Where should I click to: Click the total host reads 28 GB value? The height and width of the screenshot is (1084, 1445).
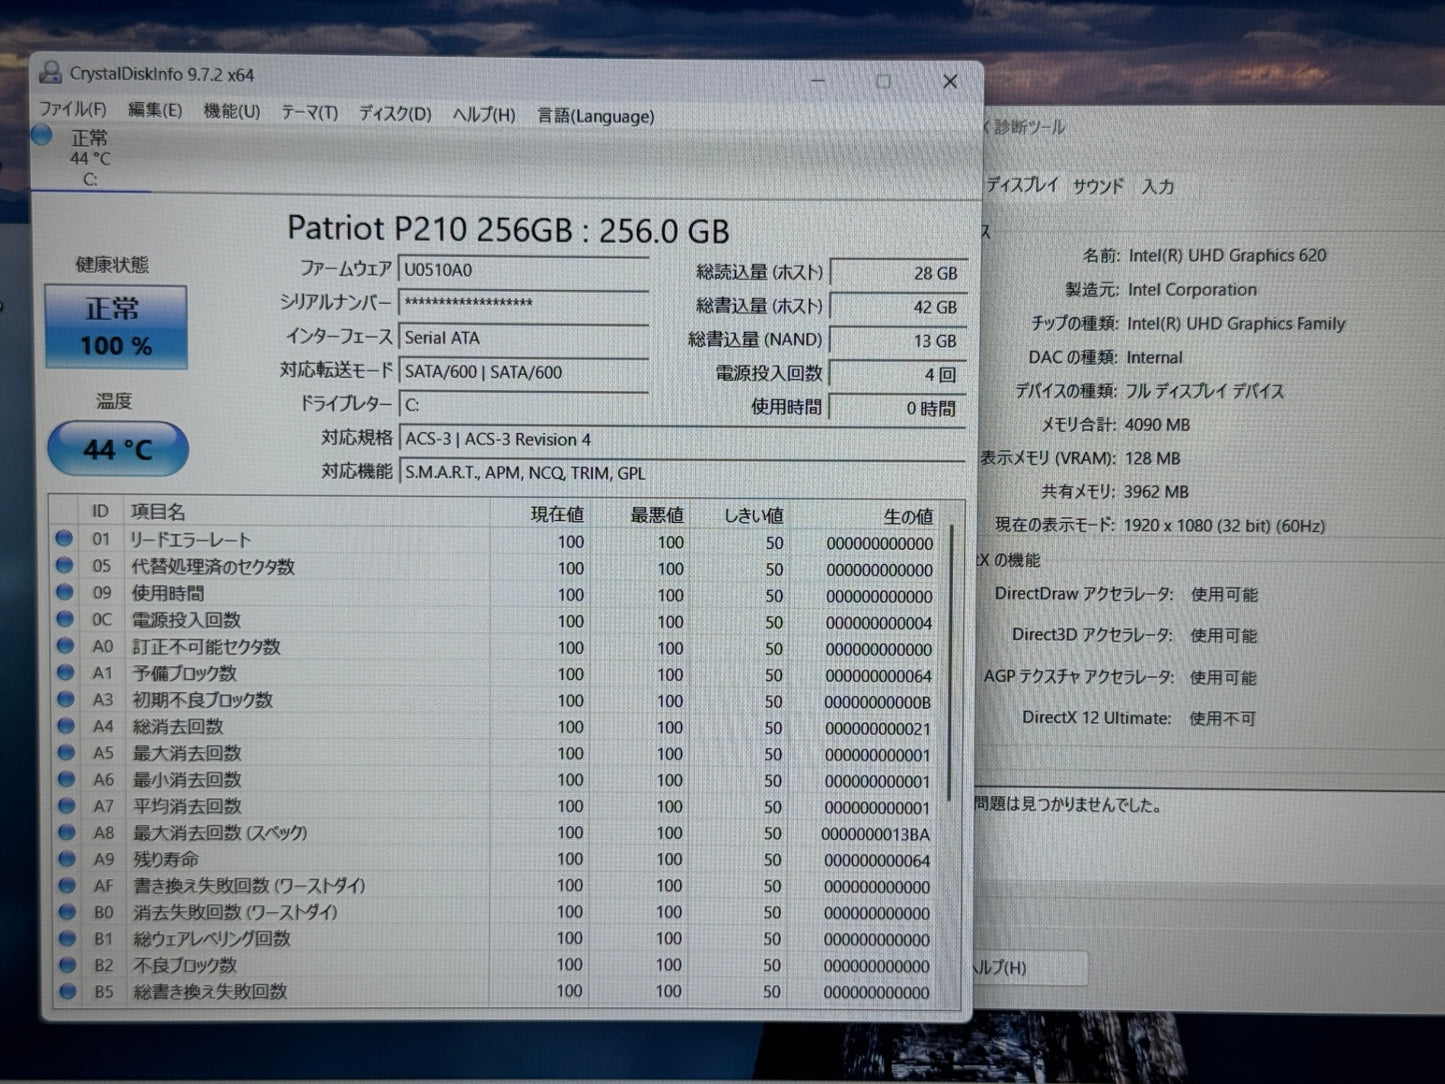(x=898, y=273)
